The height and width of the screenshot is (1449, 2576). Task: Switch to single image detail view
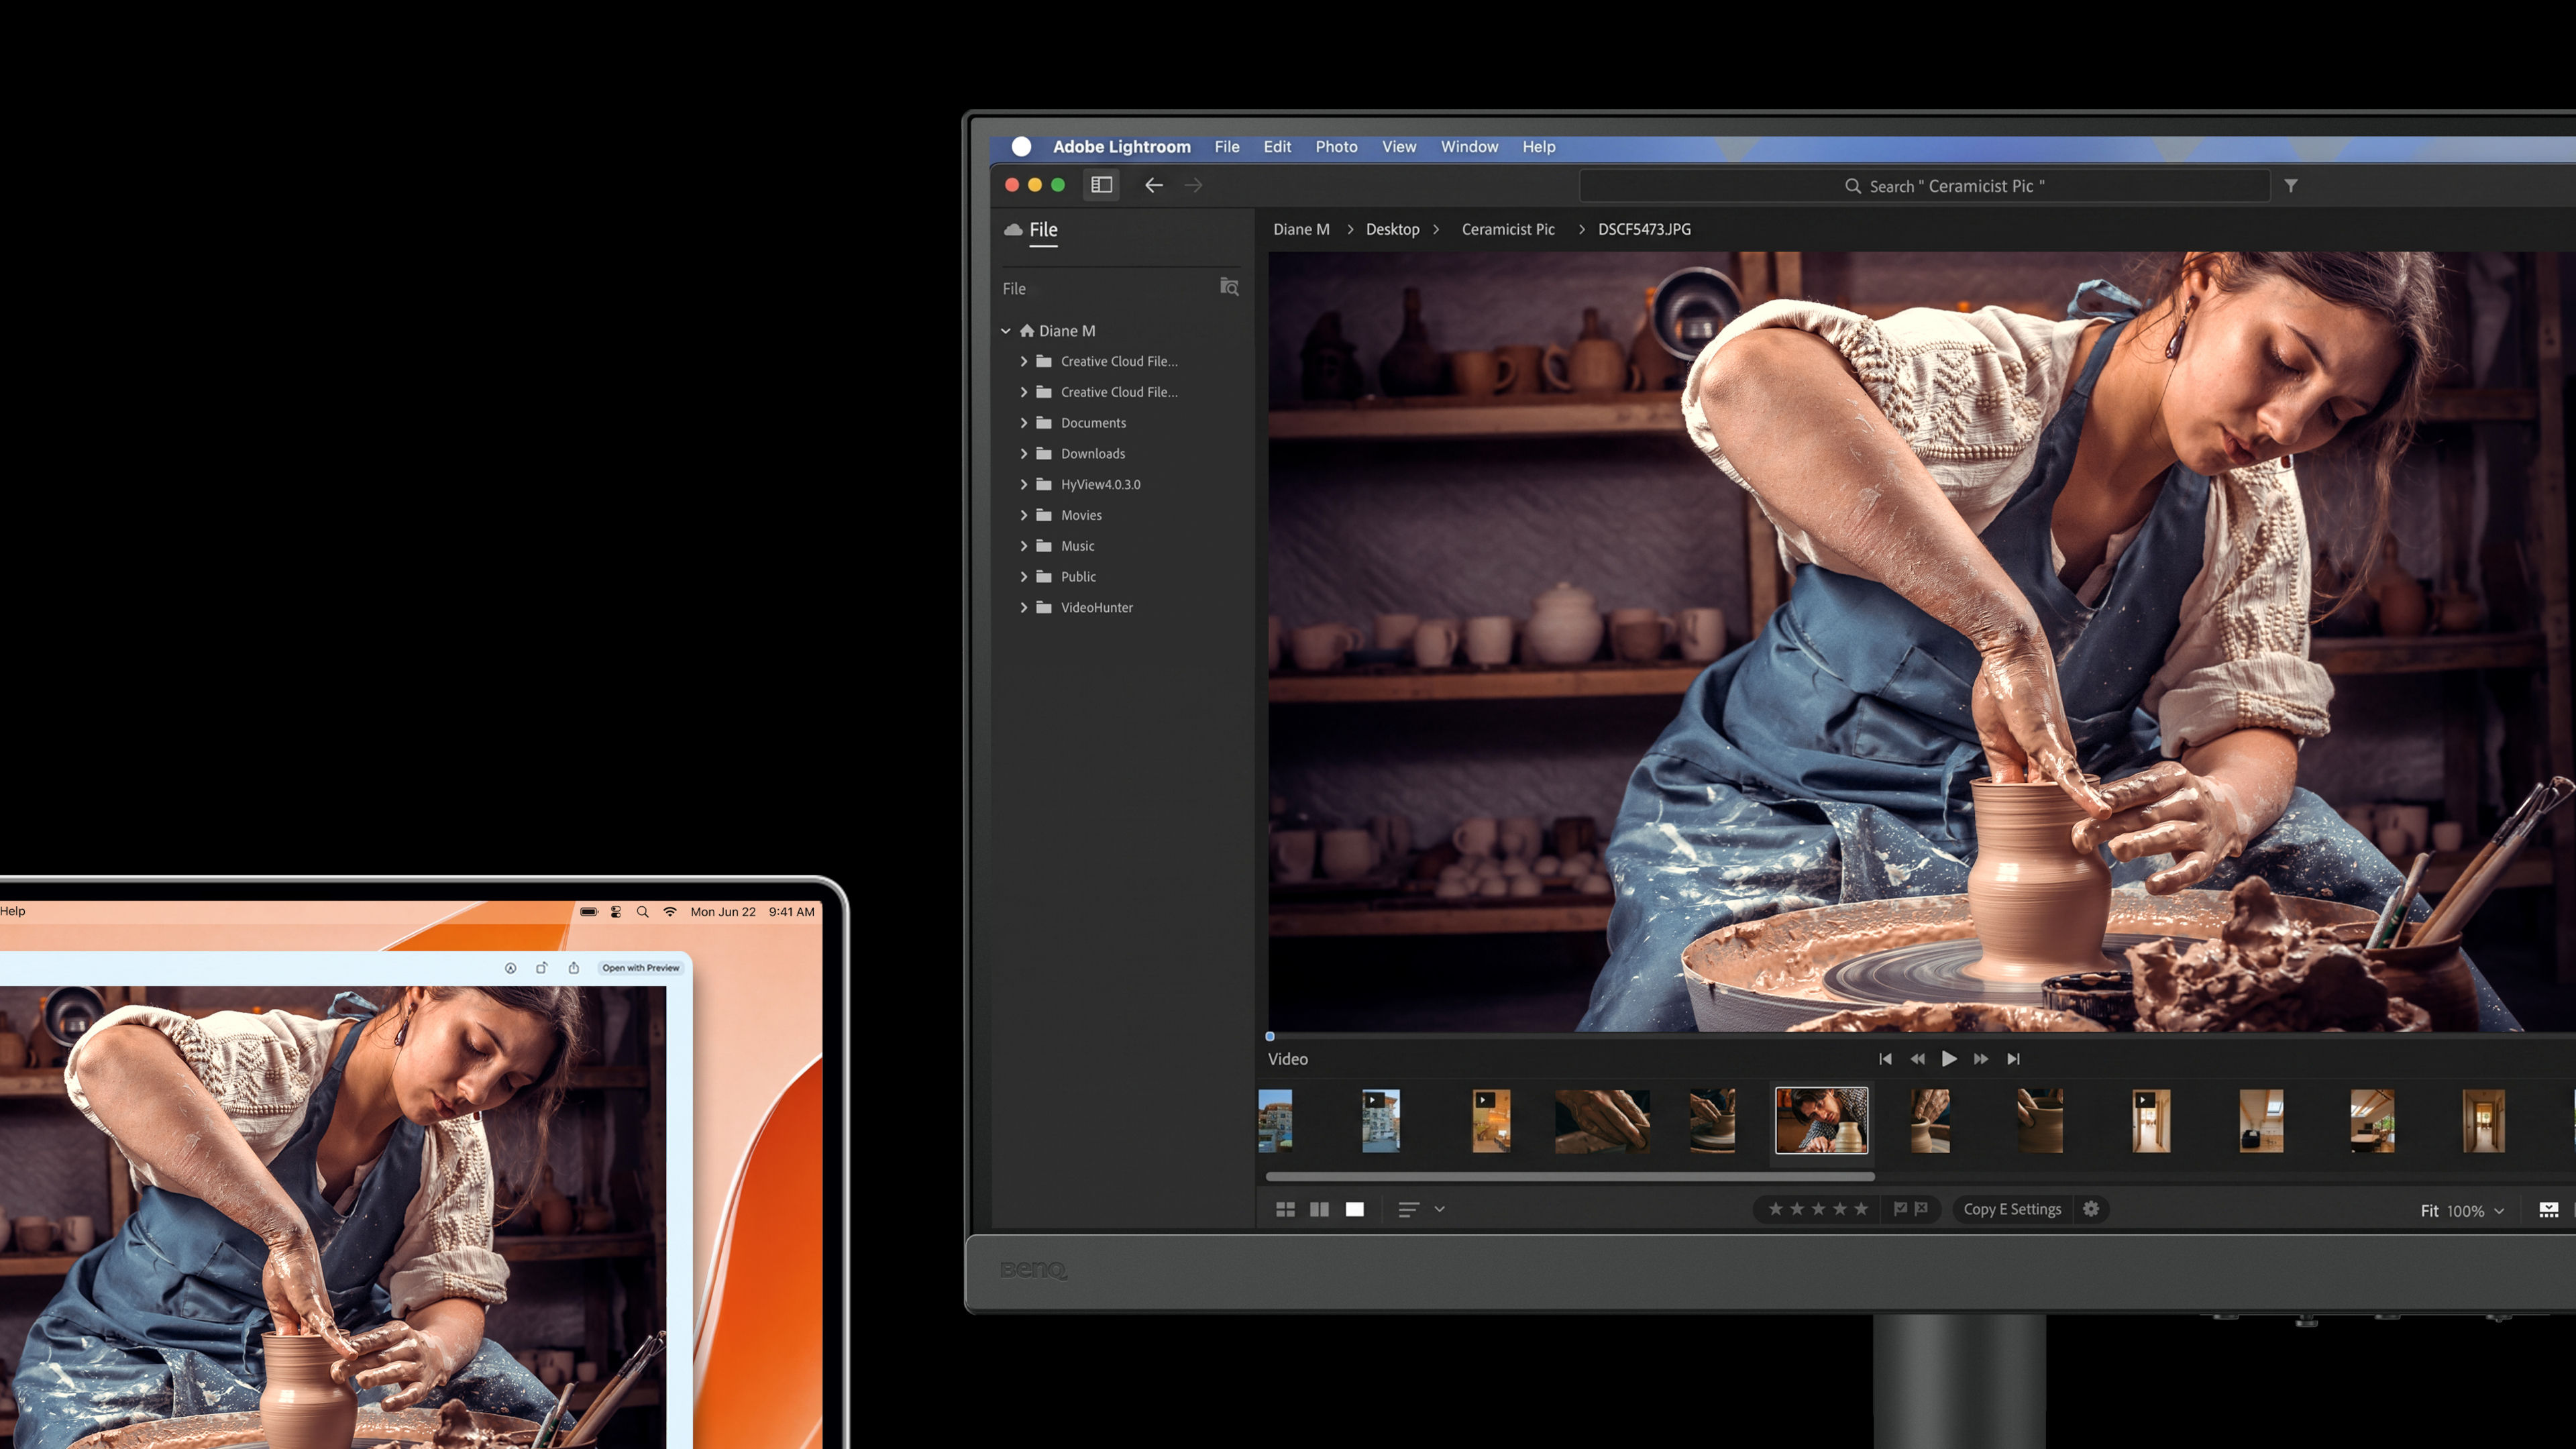(1355, 1210)
